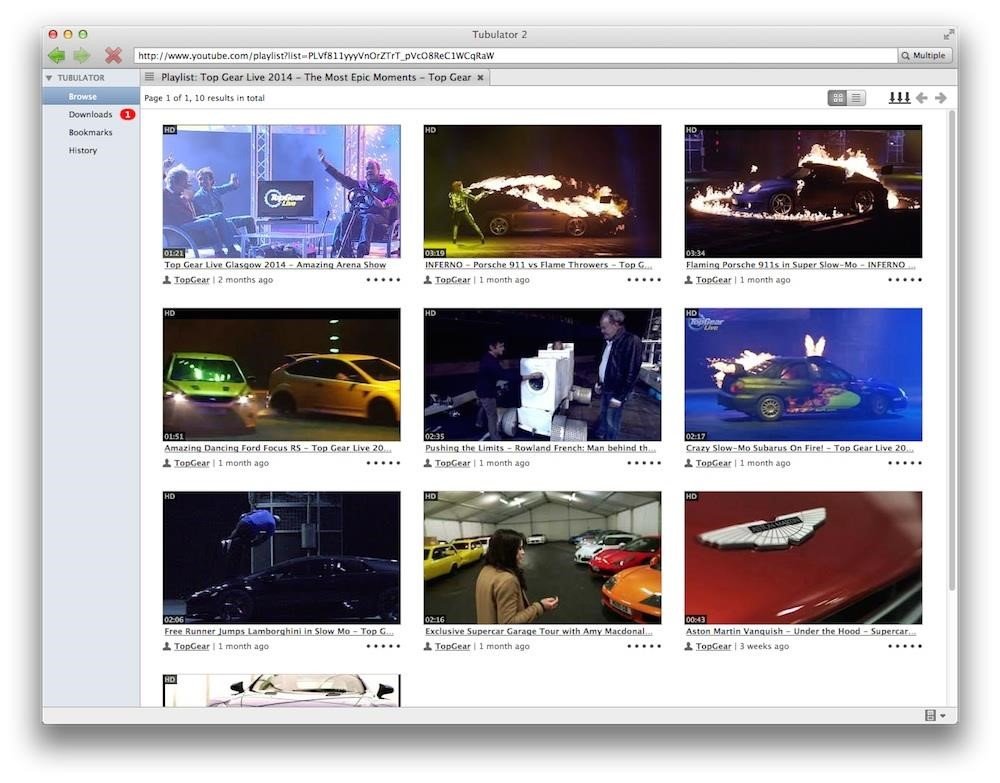Click rating dots for Subarus On Fire video
Viewport: 1000px width, 783px height.
click(x=905, y=463)
